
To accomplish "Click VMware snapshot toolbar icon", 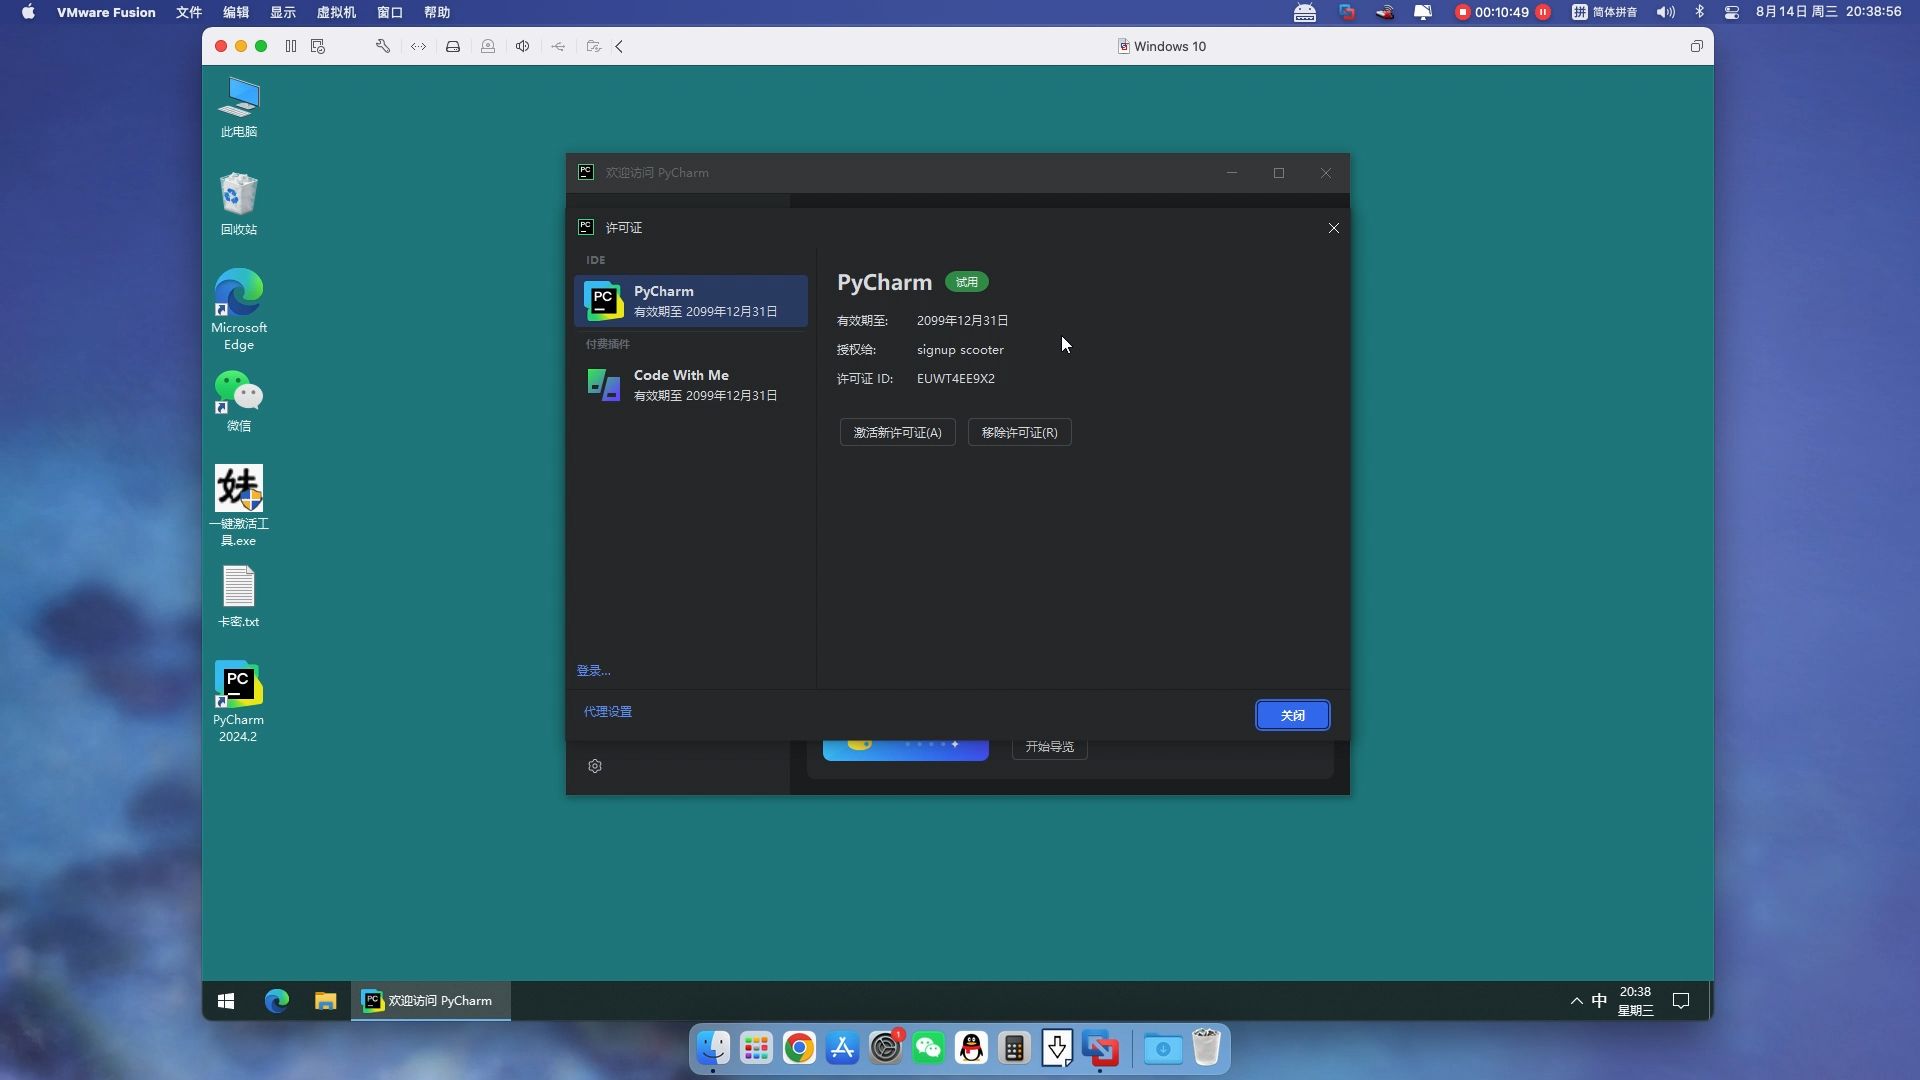I will click(319, 46).
